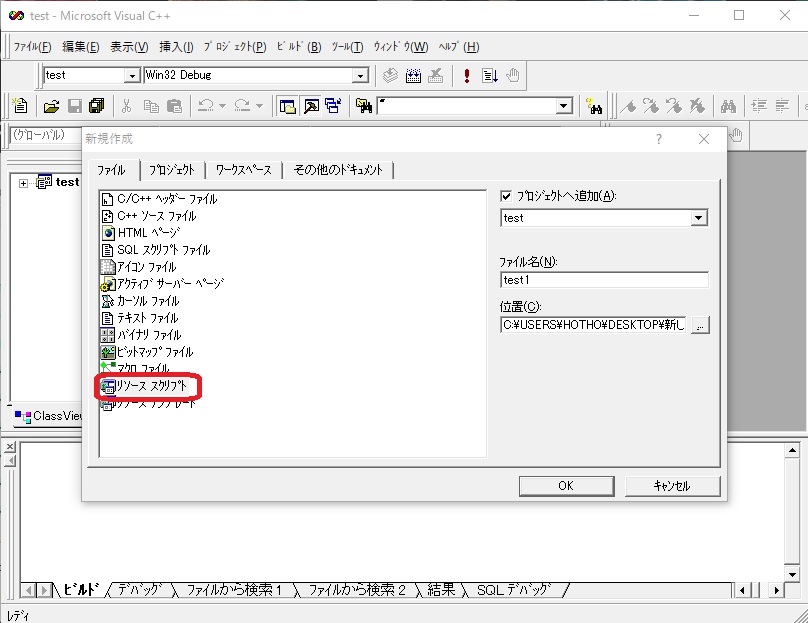This screenshot has width=808, height=623.
Task: Select the SQL Script File item
Action: pyautogui.click(x=156, y=250)
